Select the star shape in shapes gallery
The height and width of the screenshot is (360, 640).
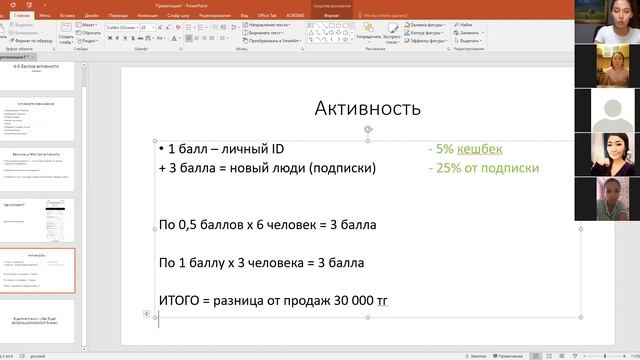pyautogui.click(x=346, y=40)
